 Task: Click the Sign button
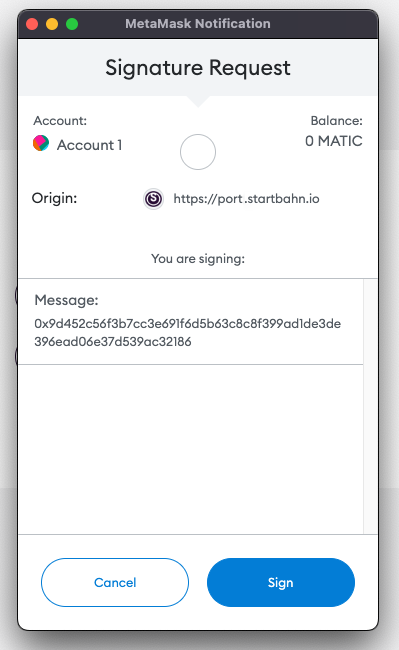click(x=281, y=582)
